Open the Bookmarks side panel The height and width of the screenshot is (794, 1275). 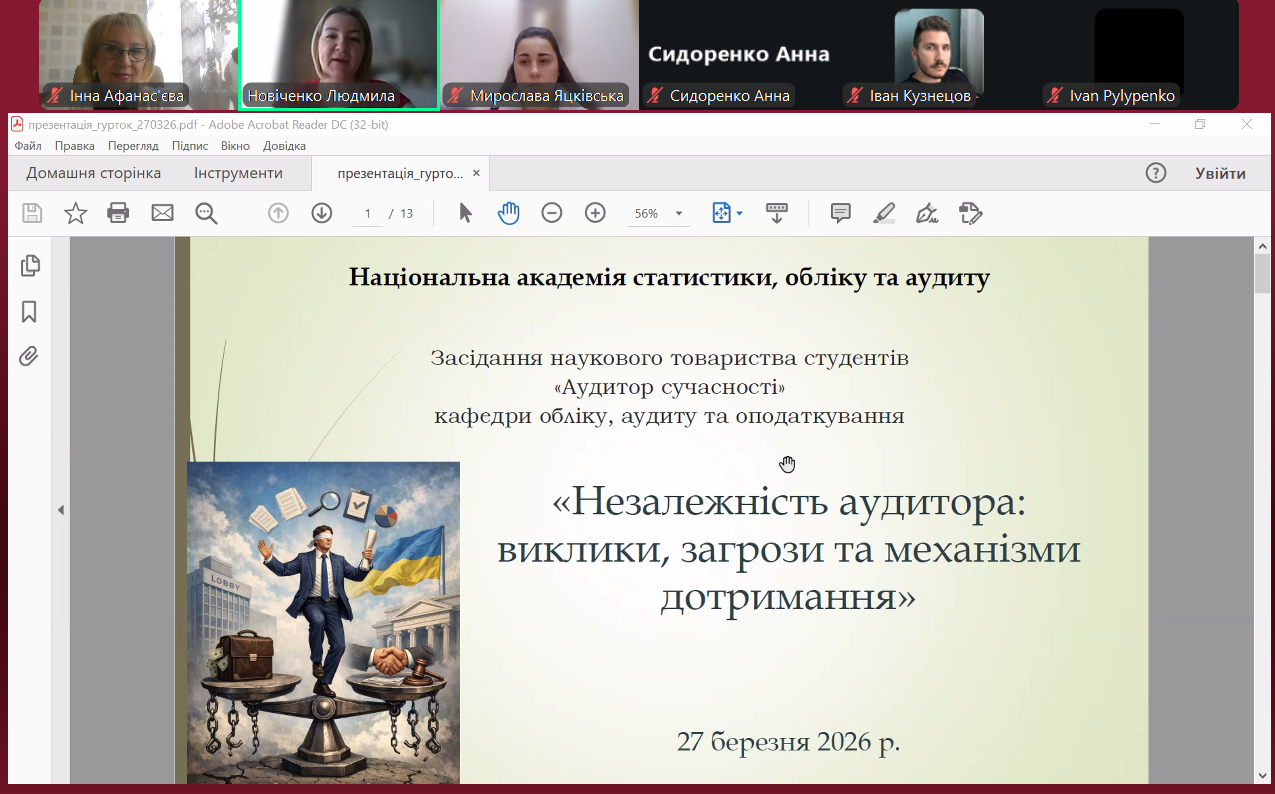click(30, 312)
